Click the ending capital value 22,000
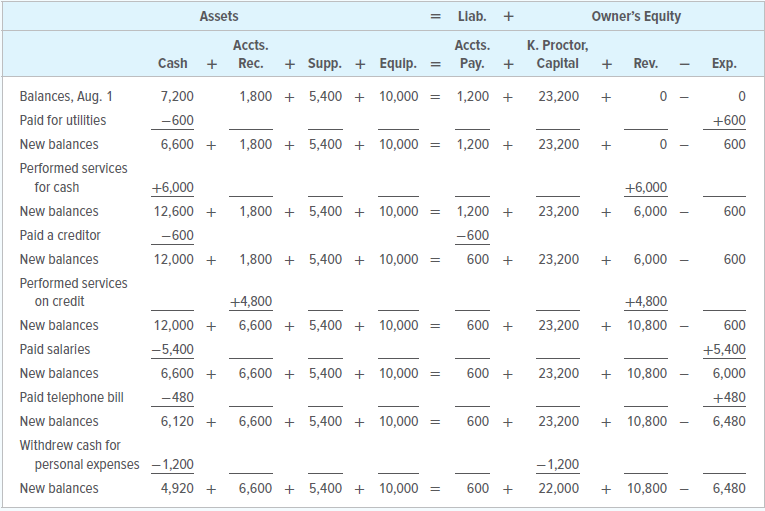Screen dimensions: 765x511 (558, 489)
